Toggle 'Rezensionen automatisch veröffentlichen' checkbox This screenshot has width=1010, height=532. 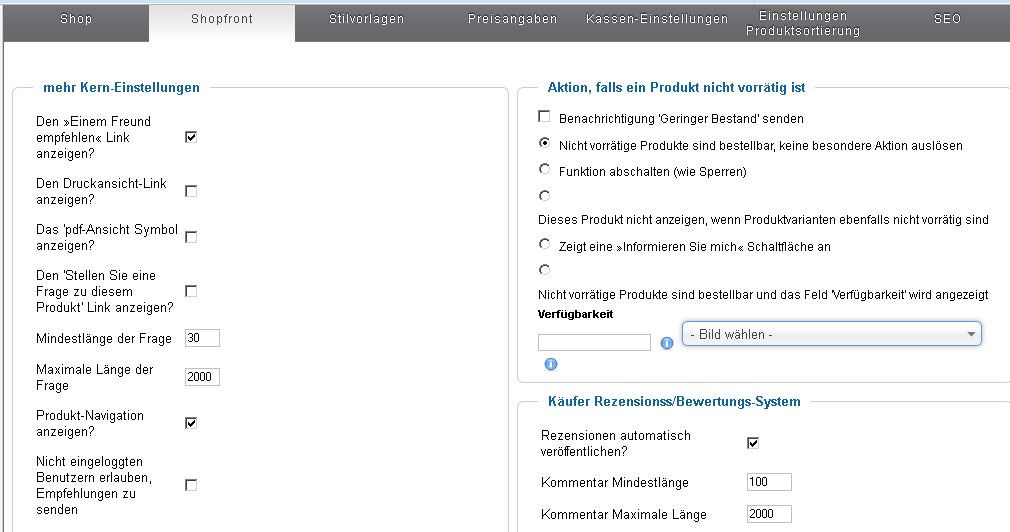tap(753, 443)
